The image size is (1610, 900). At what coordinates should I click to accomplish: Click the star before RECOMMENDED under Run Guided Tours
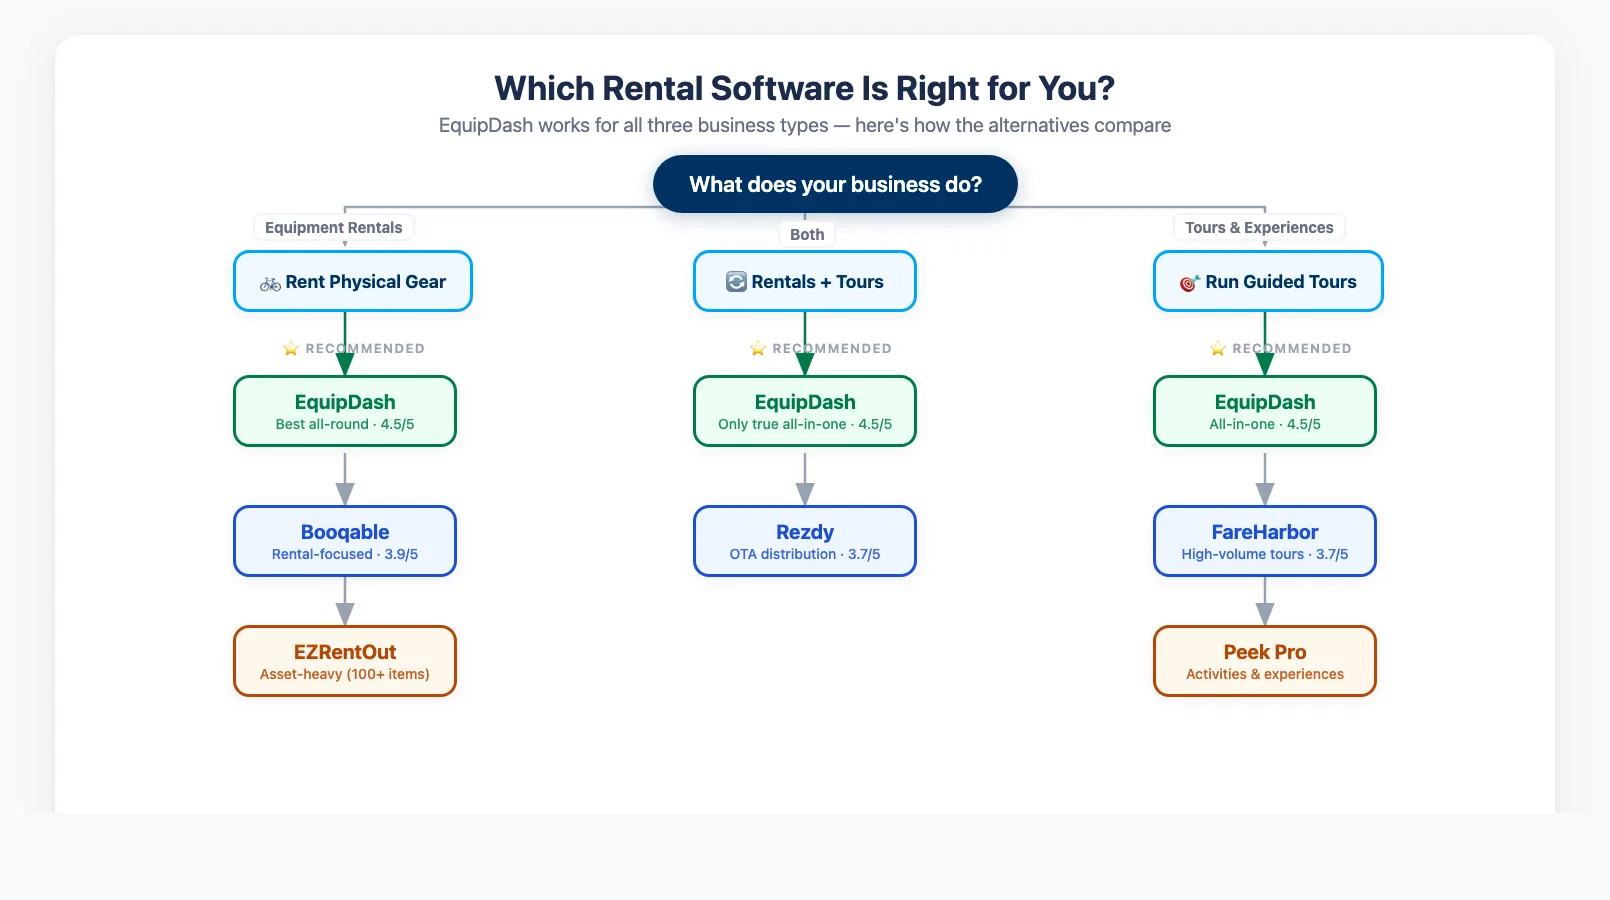pyautogui.click(x=1218, y=348)
